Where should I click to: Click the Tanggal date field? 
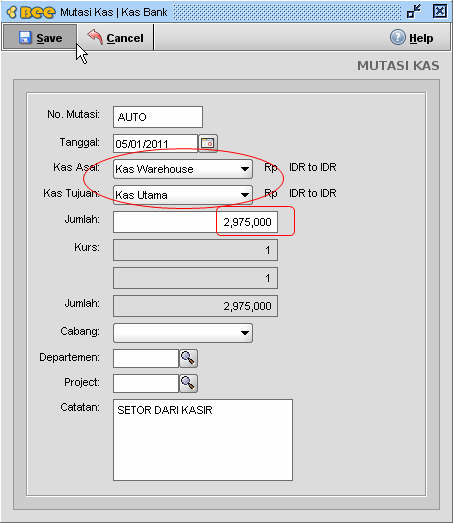(155, 143)
